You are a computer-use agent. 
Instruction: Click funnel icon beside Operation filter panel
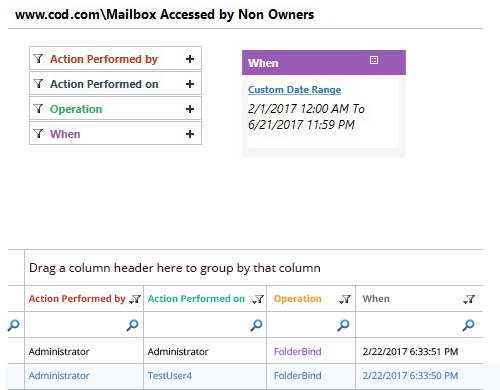click(38, 109)
